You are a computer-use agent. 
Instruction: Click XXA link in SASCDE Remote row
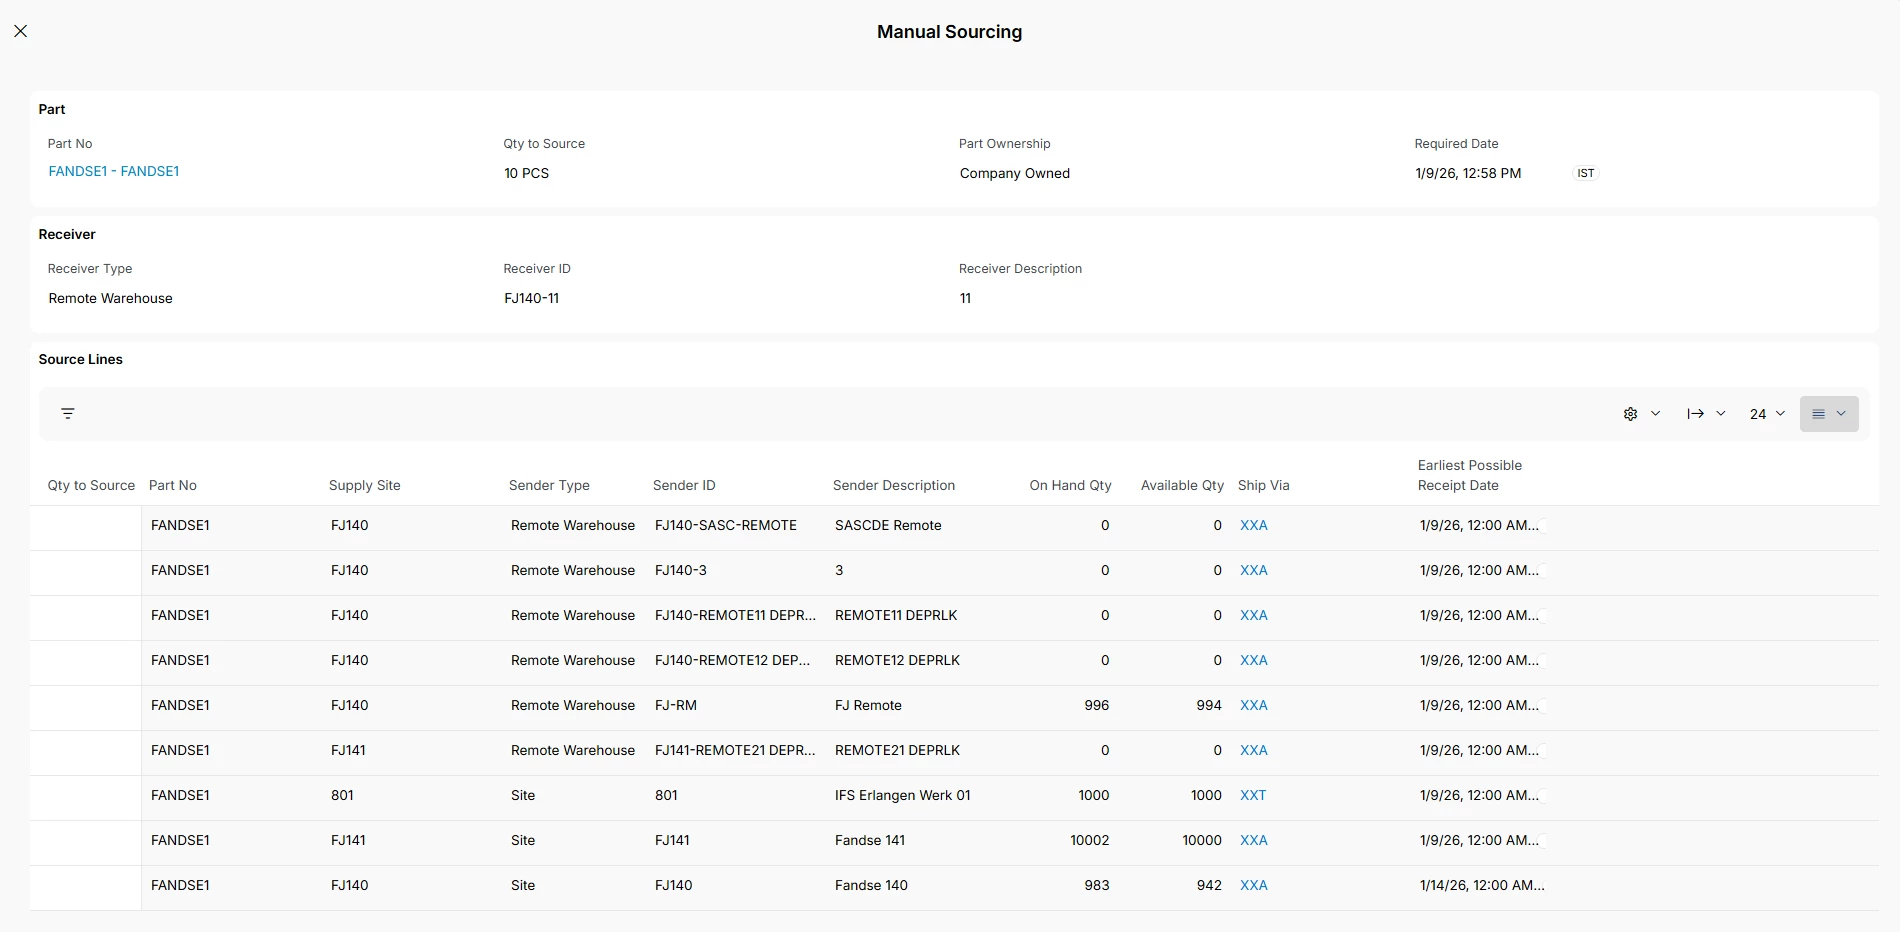1253,525
